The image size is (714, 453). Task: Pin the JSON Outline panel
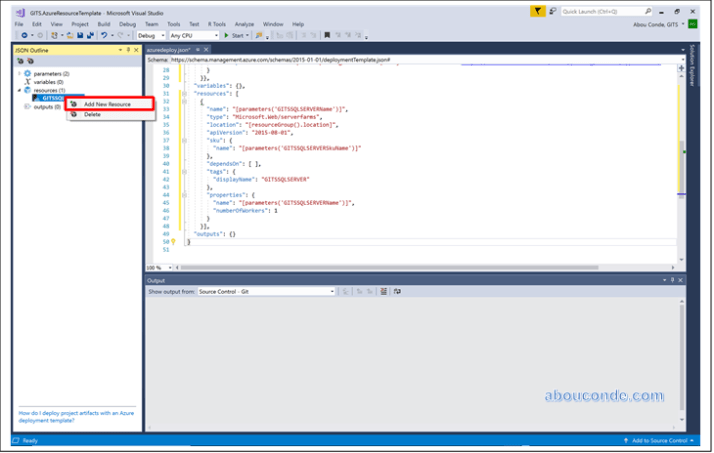pos(128,49)
